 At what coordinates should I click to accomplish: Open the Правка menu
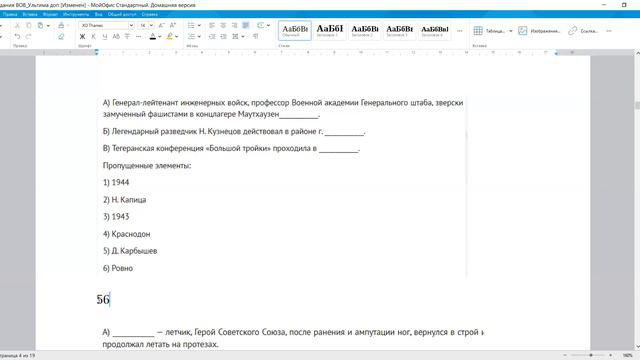click(10, 14)
